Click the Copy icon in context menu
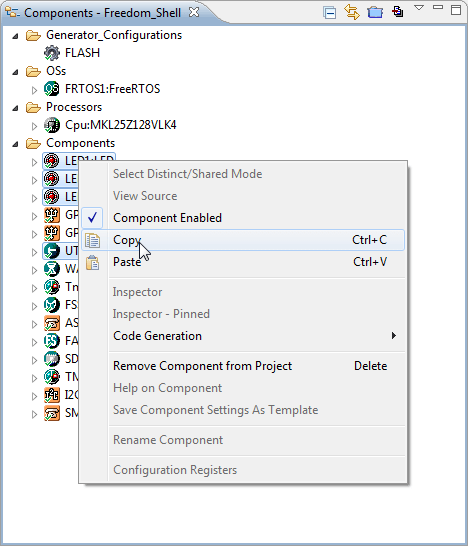This screenshot has height=546, width=468. pyautogui.click(x=93, y=240)
